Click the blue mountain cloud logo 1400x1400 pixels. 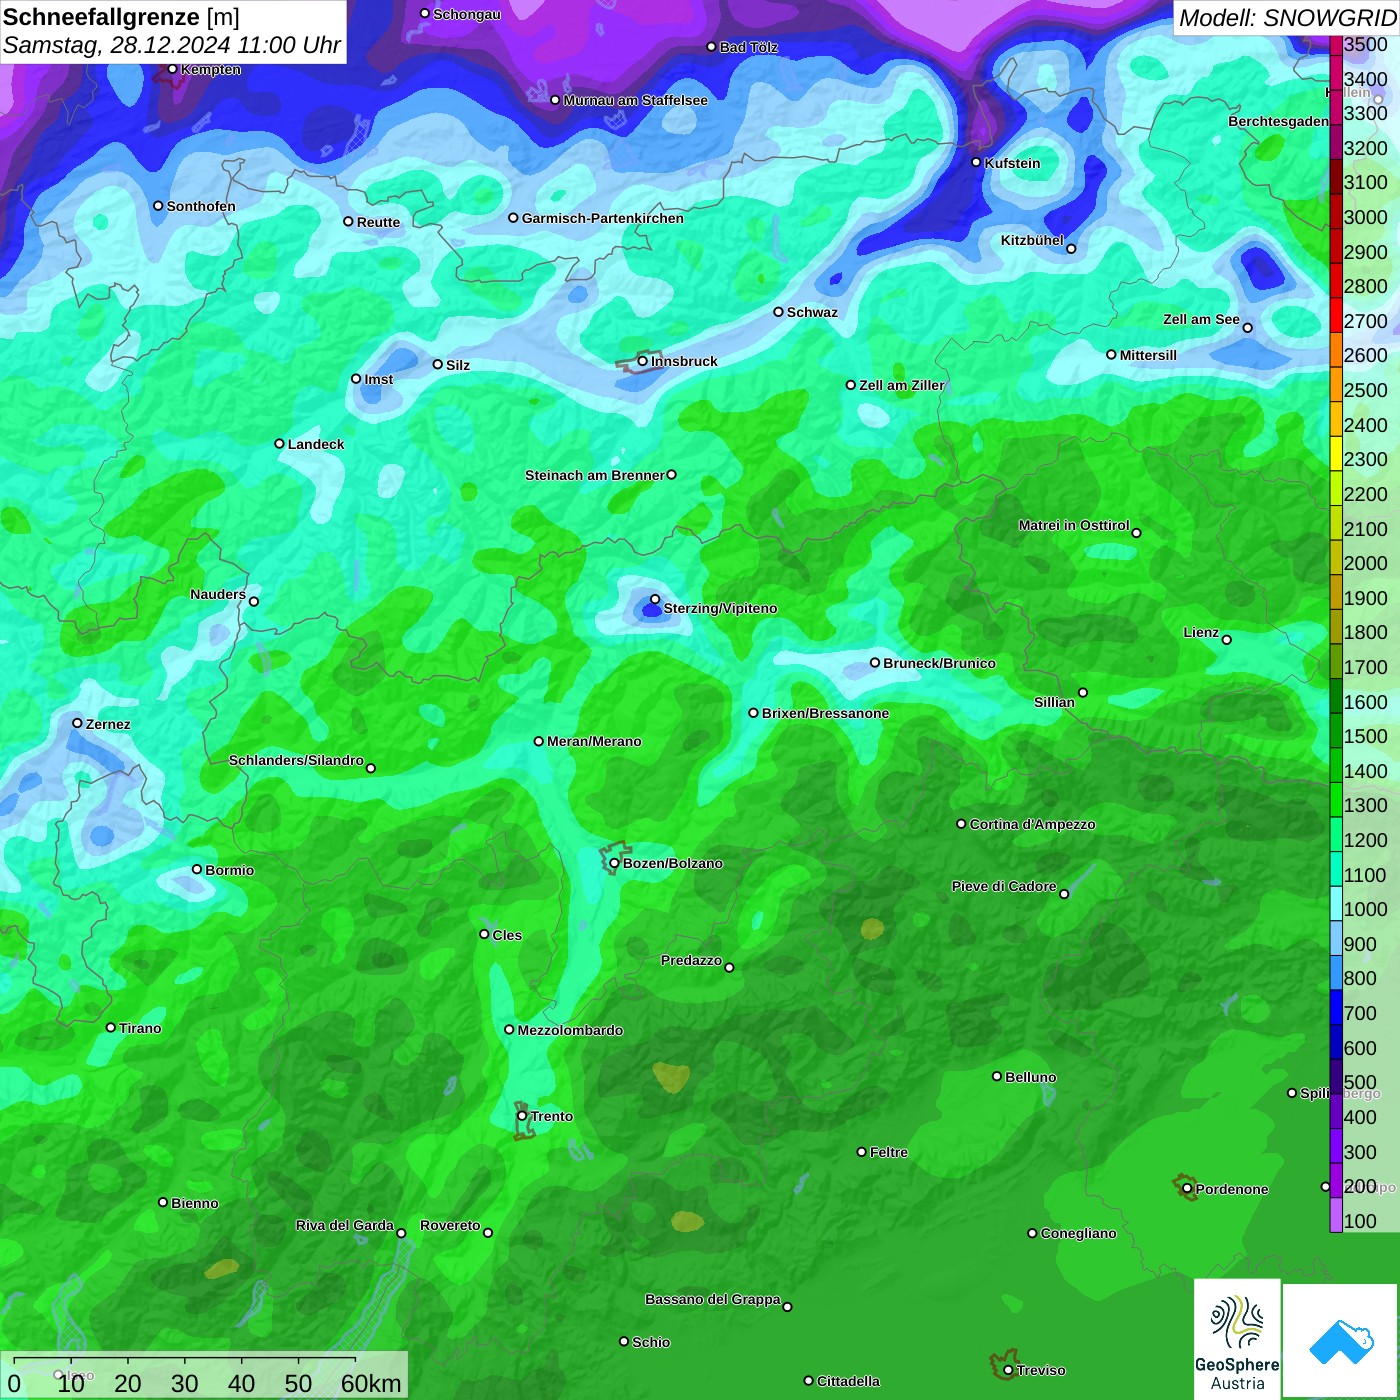[1341, 1342]
